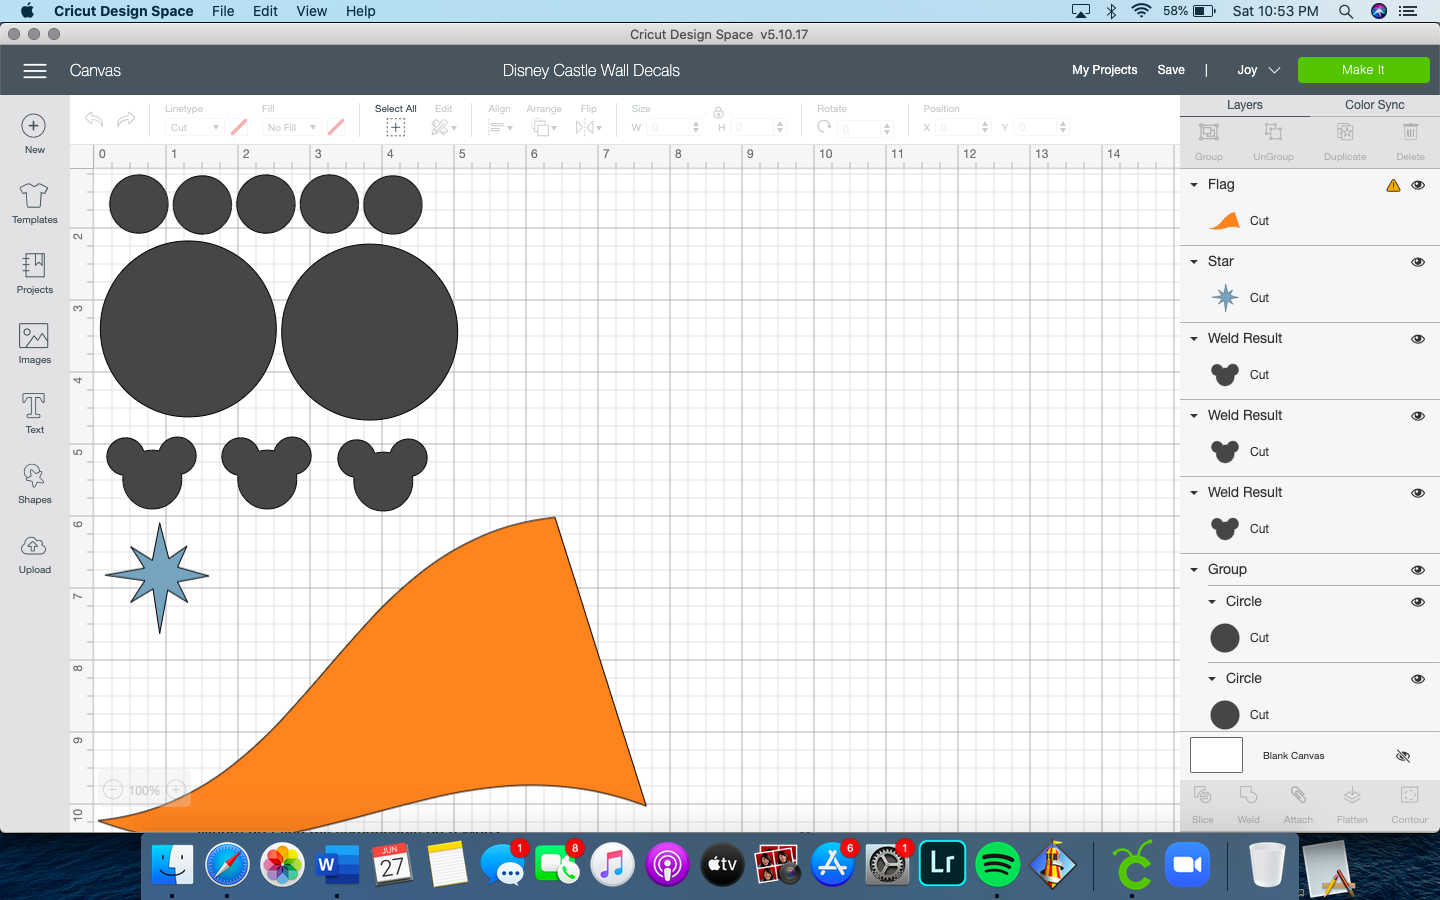
Task: Show the Blank Canvas layer
Action: [1403, 756]
